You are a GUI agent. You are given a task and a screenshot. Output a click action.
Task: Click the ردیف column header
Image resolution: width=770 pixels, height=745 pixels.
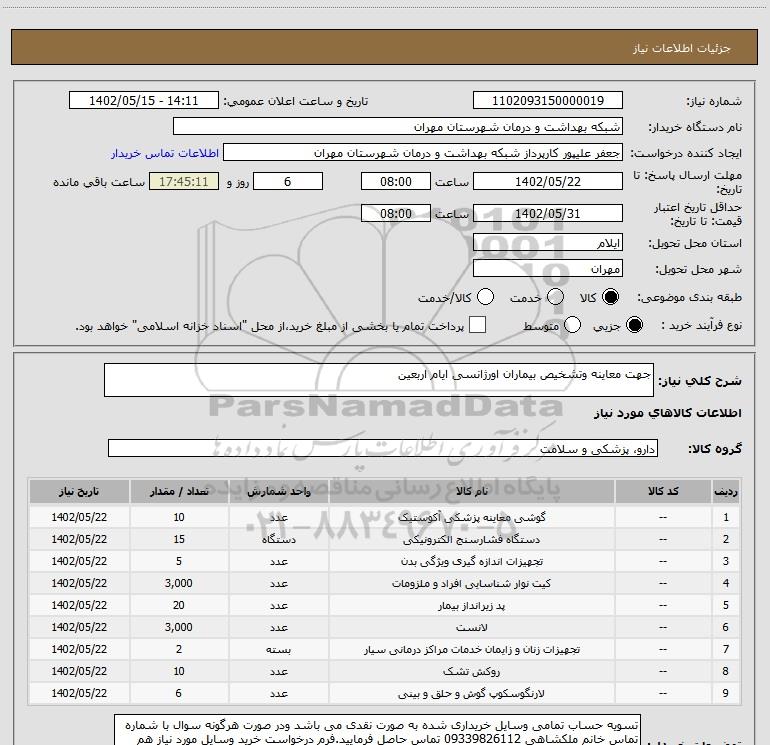tap(726, 492)
